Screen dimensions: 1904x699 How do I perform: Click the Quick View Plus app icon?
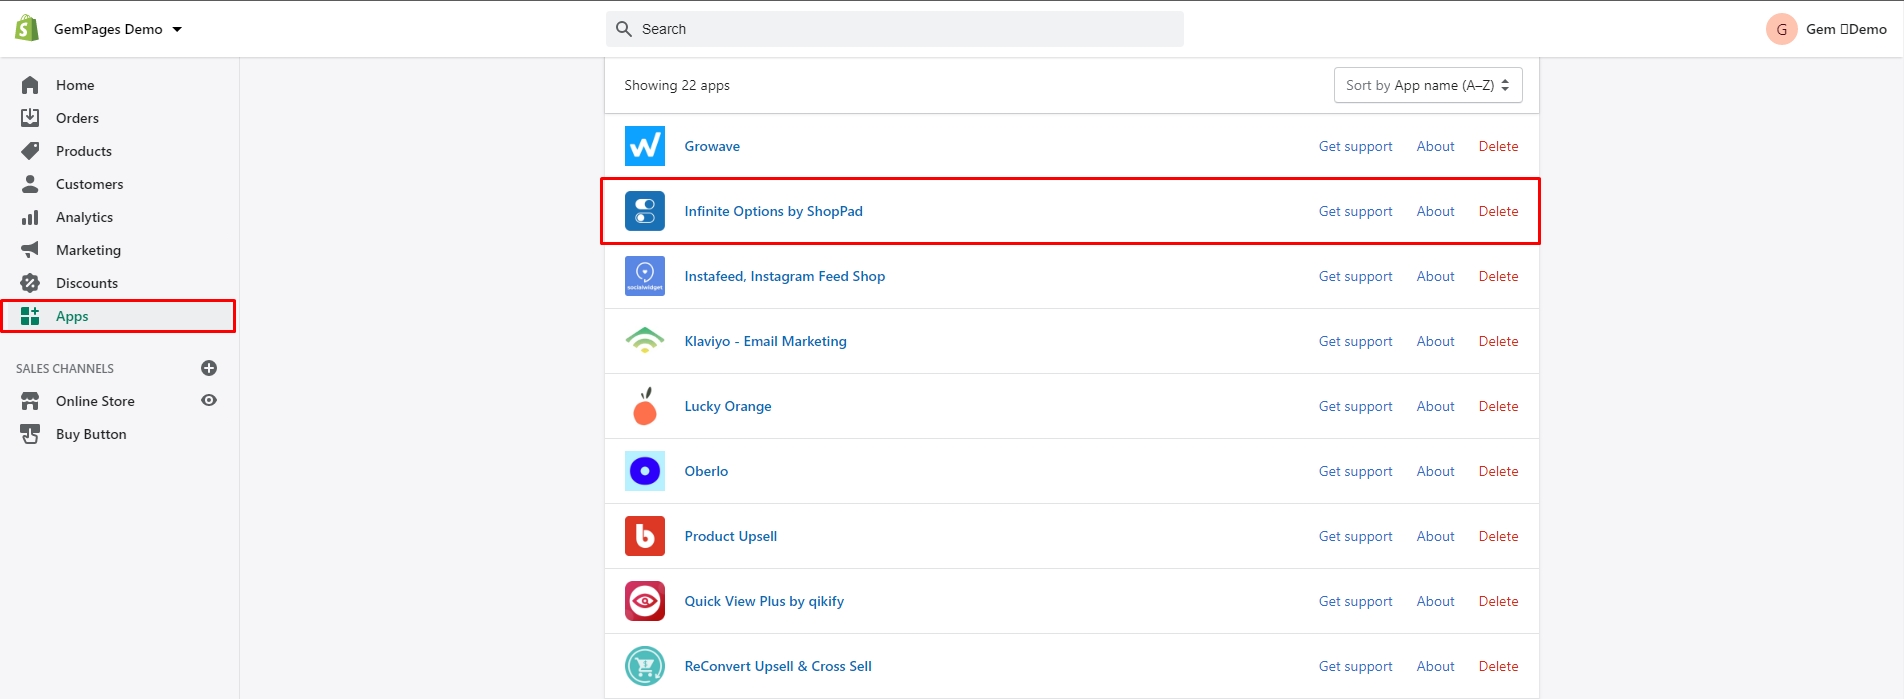click(645, 601)
